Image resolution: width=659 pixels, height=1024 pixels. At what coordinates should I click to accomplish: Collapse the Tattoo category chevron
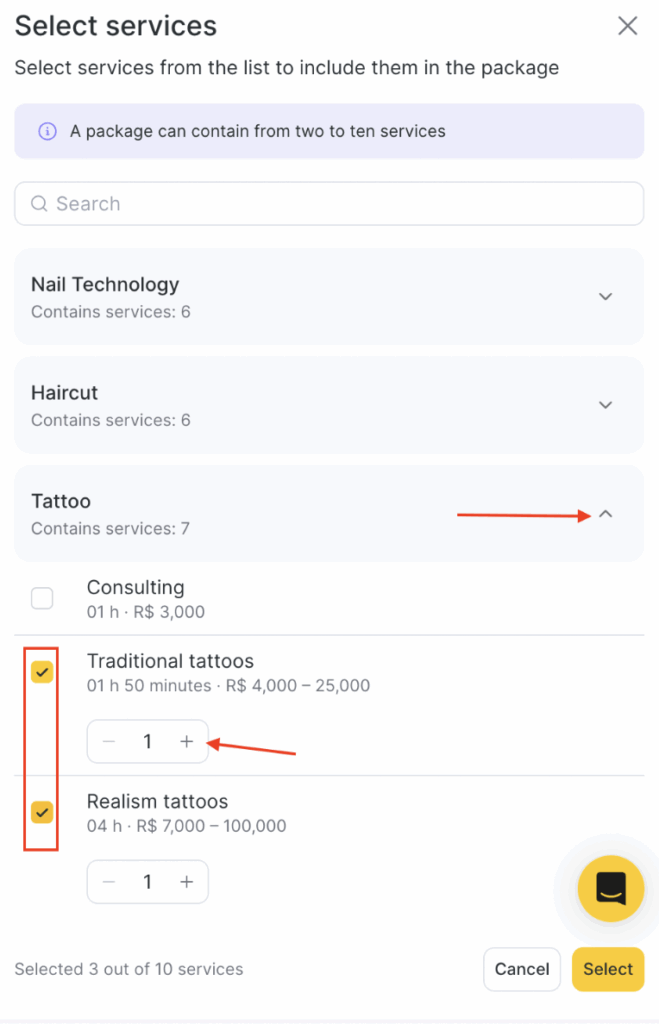pos(605,514)
